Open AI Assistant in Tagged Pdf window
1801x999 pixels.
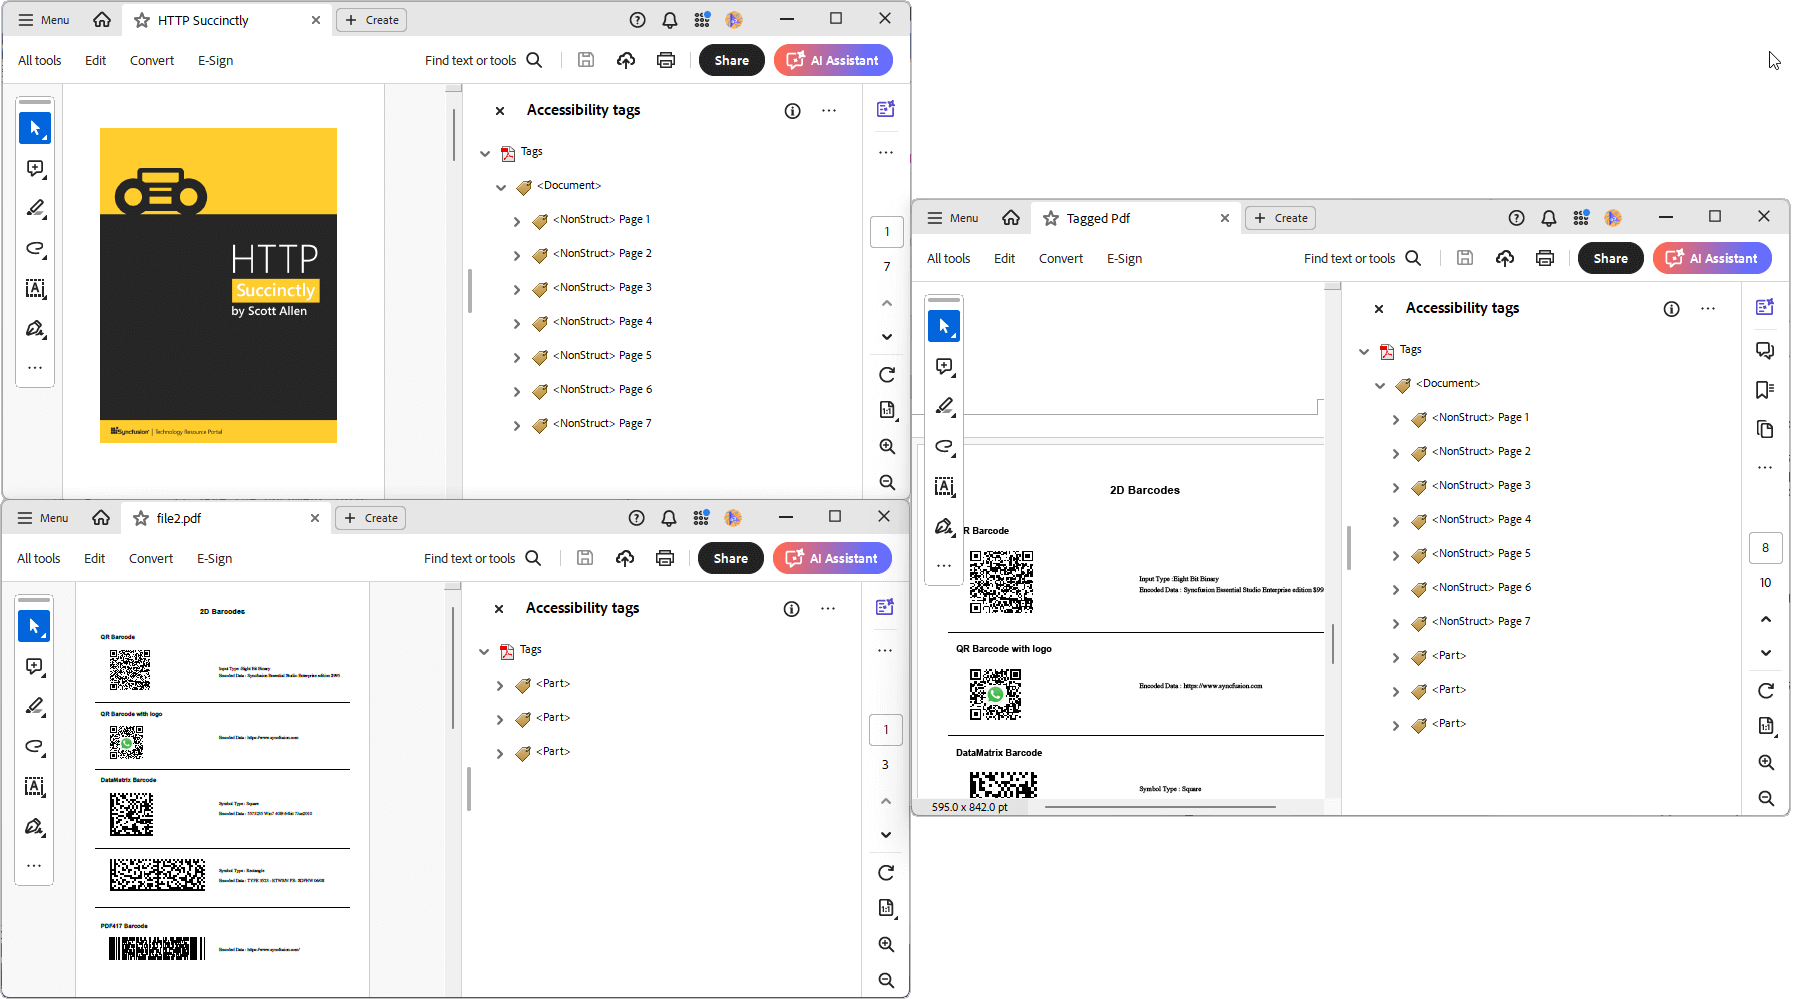click(1712, 258)
